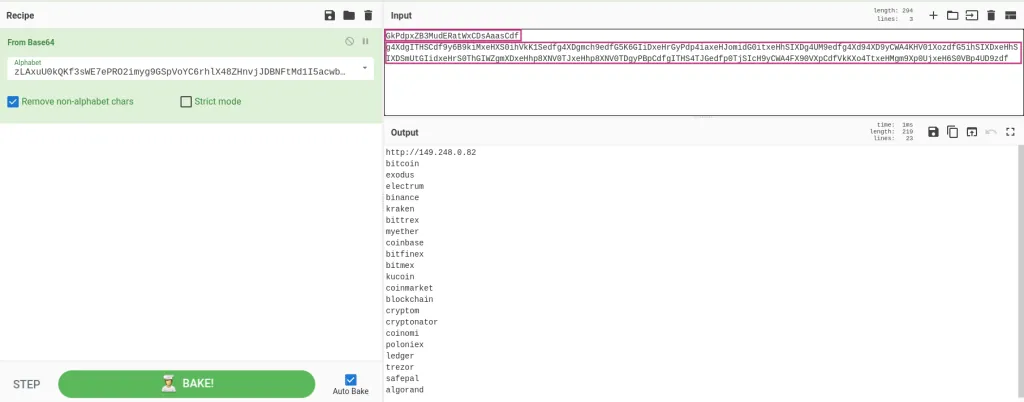Image resolution: width=1024 pixels, height=402 pixels.
Task: Click the http://149.248.0.82 output line
Action: pos(431,152)
